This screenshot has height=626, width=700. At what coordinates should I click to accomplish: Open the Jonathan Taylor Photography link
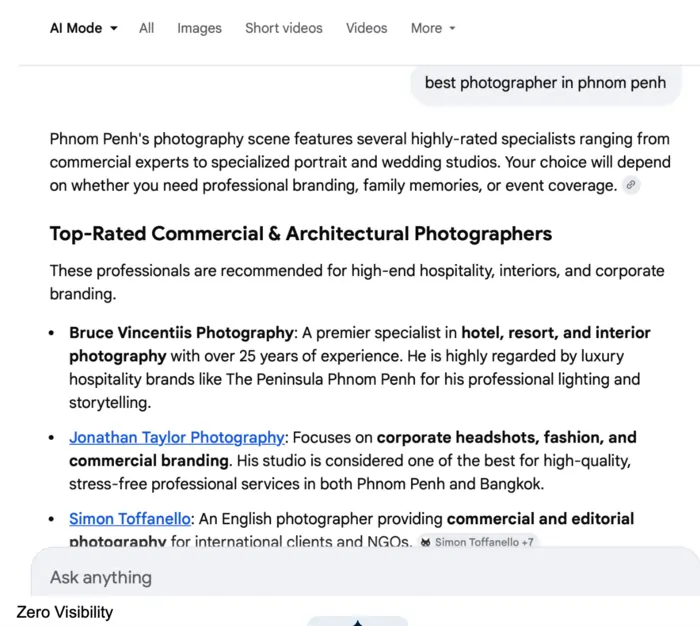pyautogui.click(x=177, y=437)
